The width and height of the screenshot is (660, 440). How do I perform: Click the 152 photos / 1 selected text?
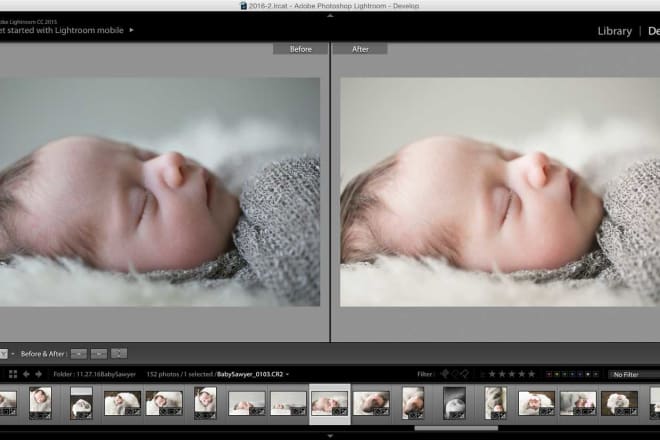[x=180, y=374]
